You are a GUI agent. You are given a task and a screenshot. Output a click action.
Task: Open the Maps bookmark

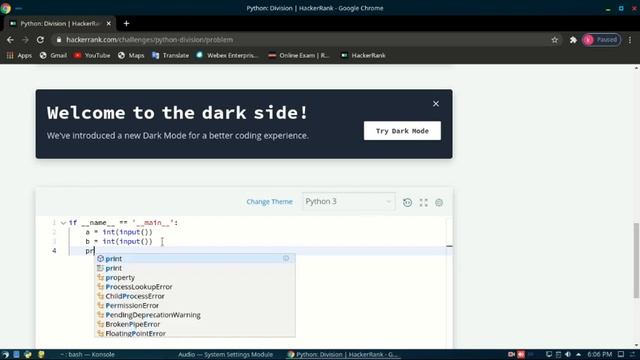point(131,55)
